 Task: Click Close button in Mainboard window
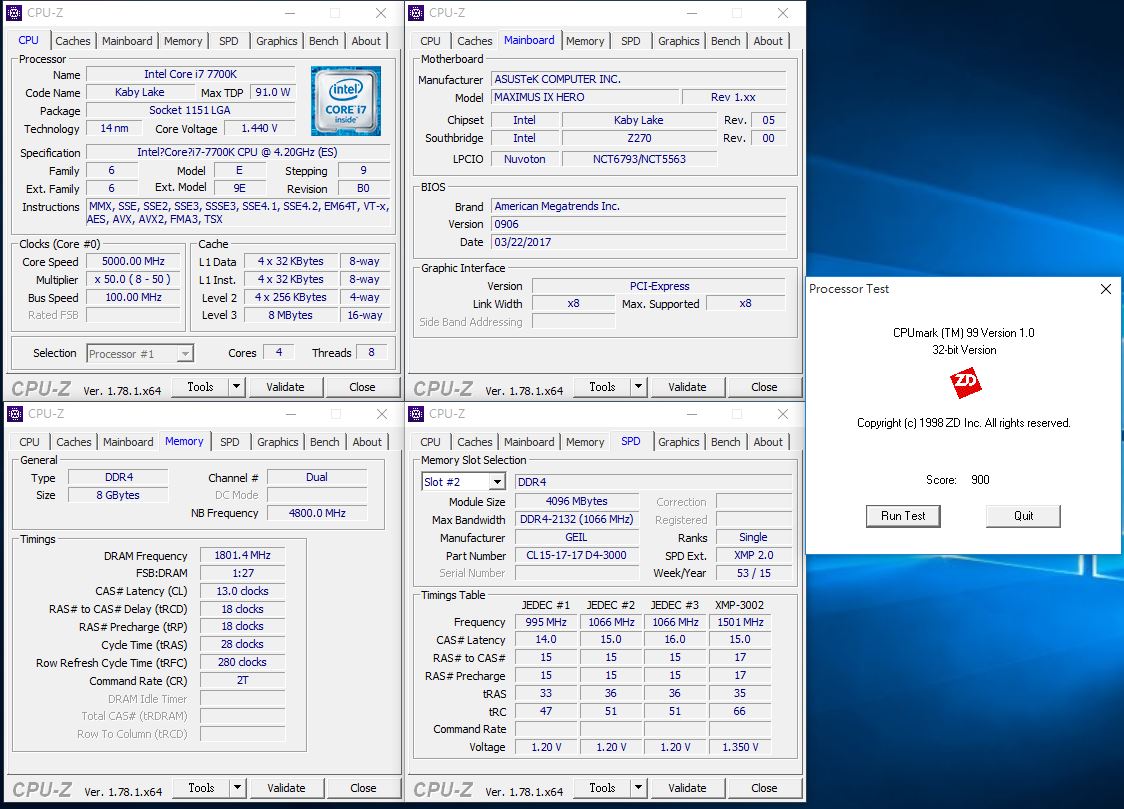pos(764,387)
